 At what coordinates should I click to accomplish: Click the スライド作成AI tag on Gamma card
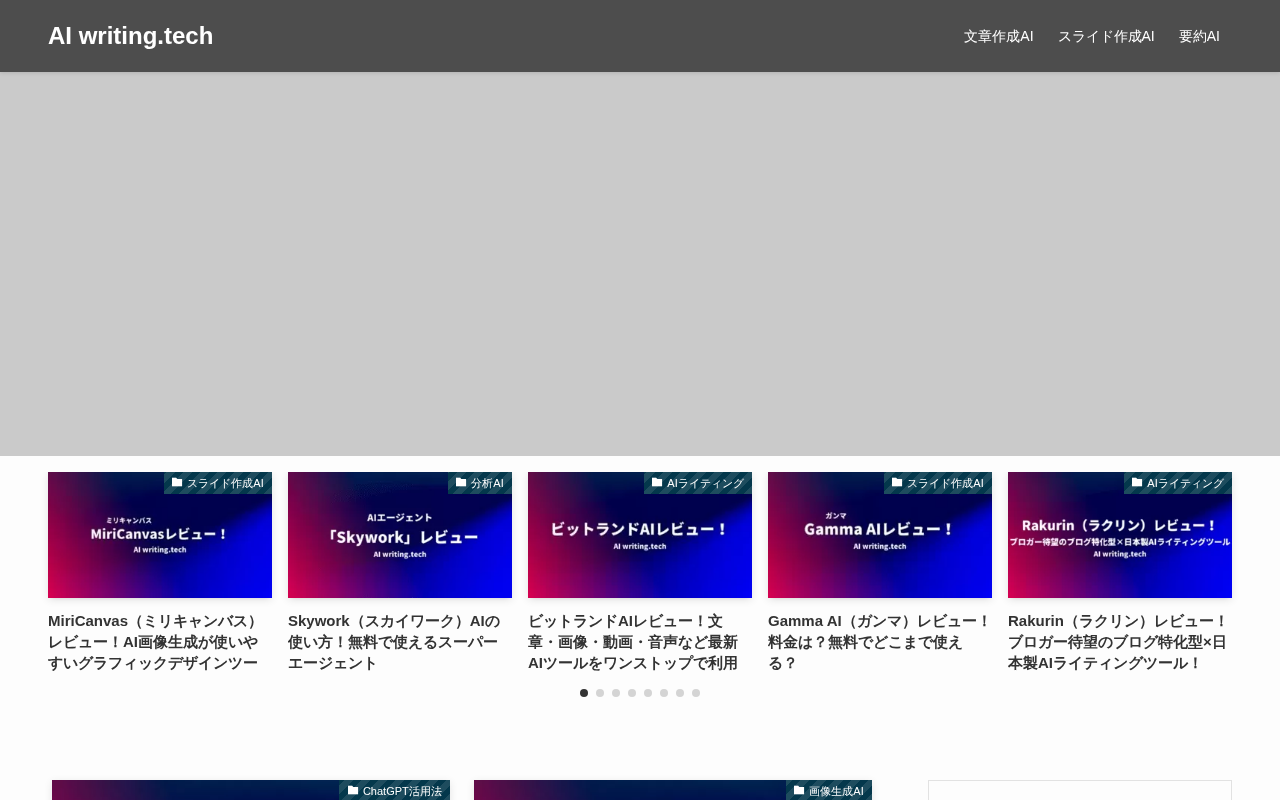938,483
